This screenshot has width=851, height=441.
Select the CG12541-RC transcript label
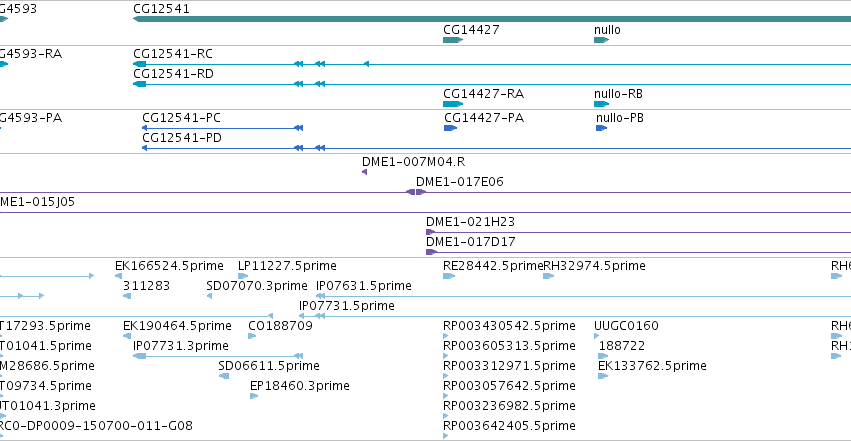(x=173, y=54)
